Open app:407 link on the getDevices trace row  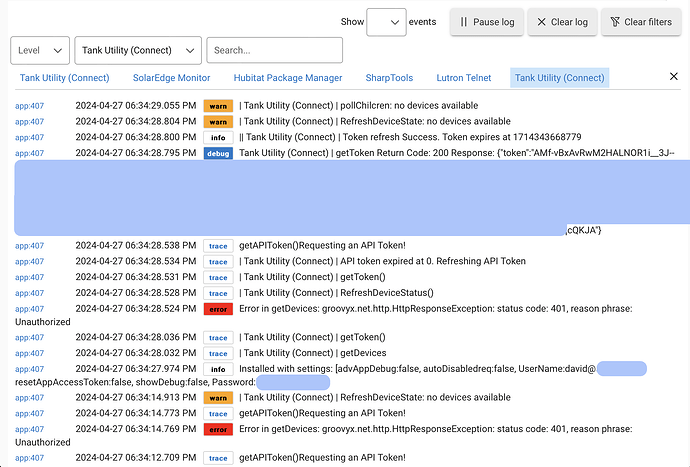click(29, 353)
